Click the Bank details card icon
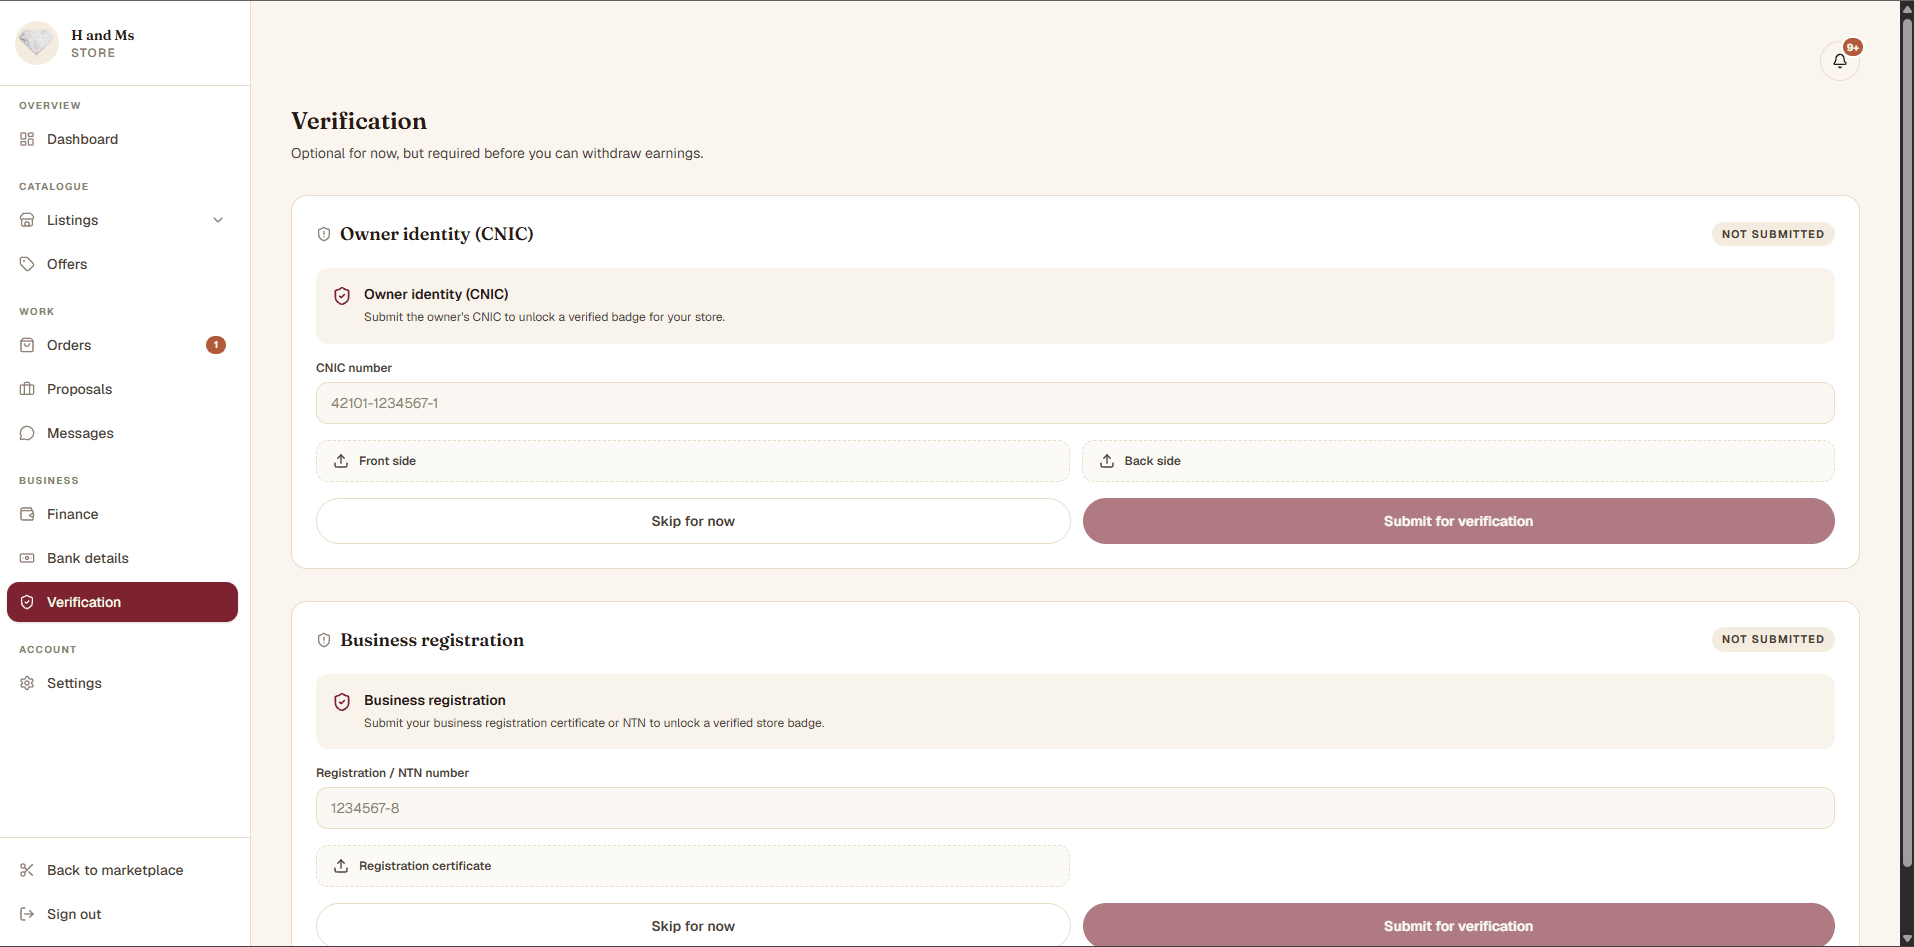Viewport: 1914px width, 947px height. (27, 558)
